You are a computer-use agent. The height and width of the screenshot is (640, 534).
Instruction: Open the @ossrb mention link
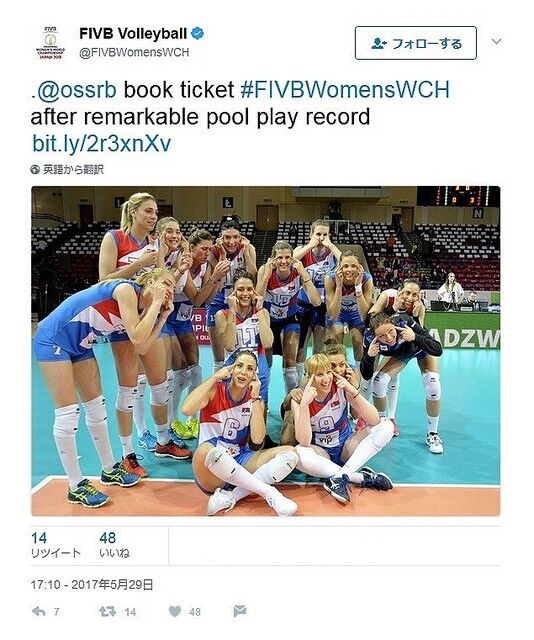(76, 90)
